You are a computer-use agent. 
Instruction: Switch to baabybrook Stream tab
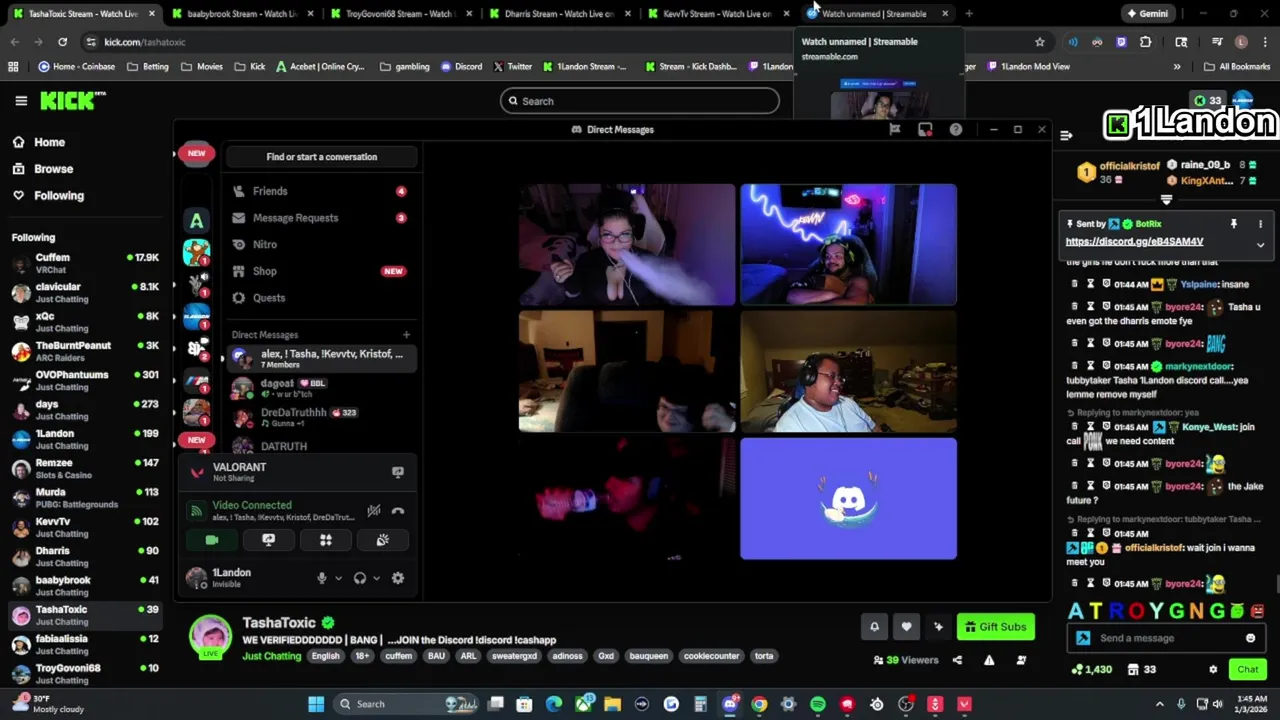240,14
